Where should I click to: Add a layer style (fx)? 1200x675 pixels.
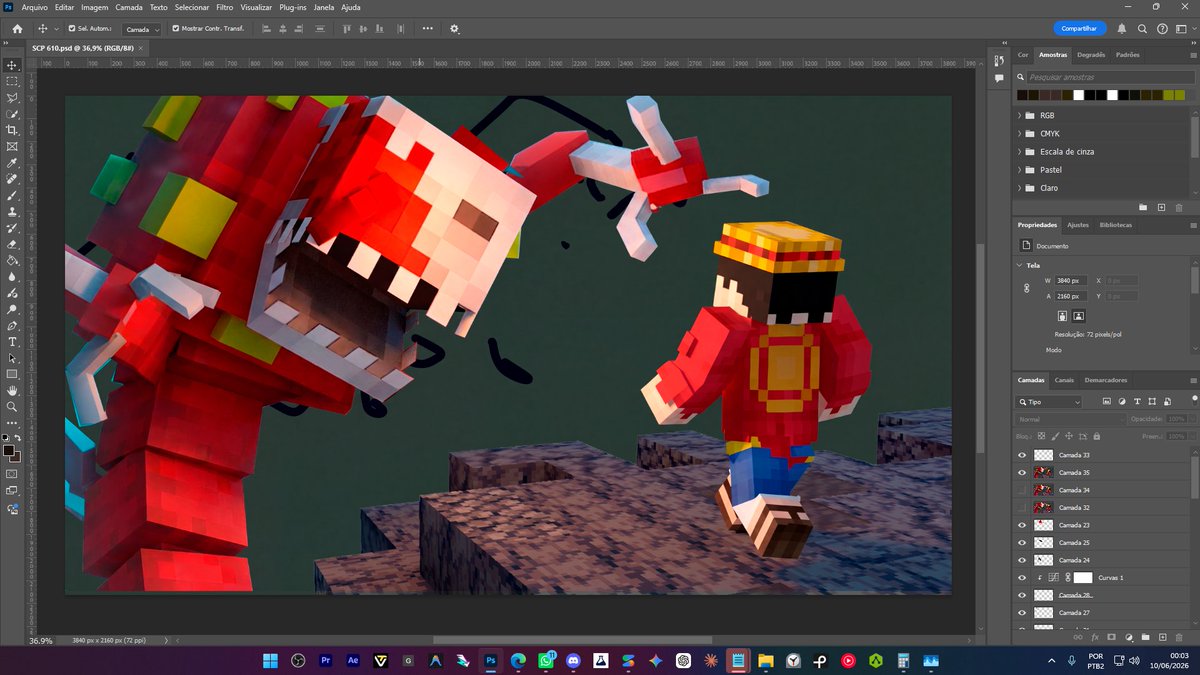(x=1095, y=637)
